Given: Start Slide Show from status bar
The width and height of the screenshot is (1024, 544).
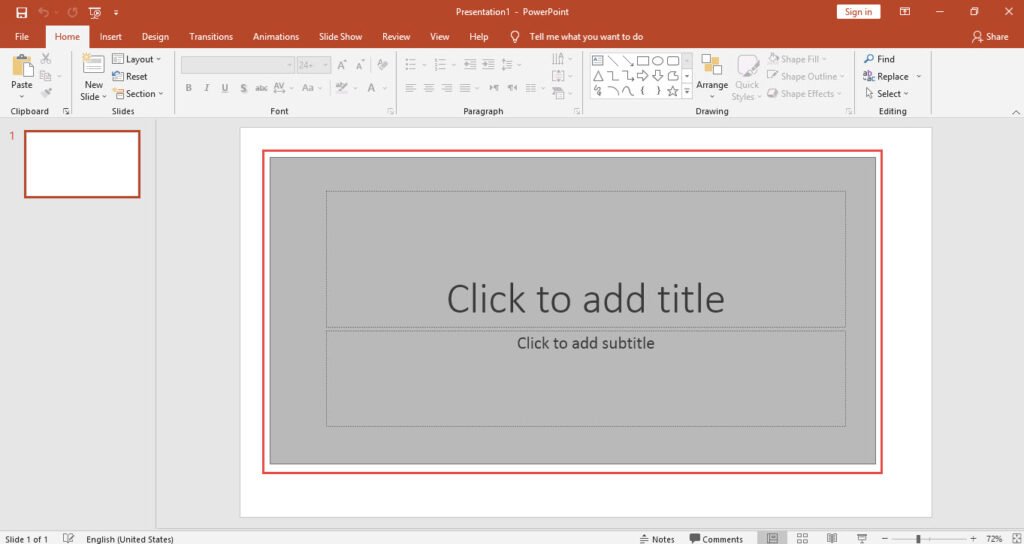Looking at the screenshot, I should click(861, 538).
